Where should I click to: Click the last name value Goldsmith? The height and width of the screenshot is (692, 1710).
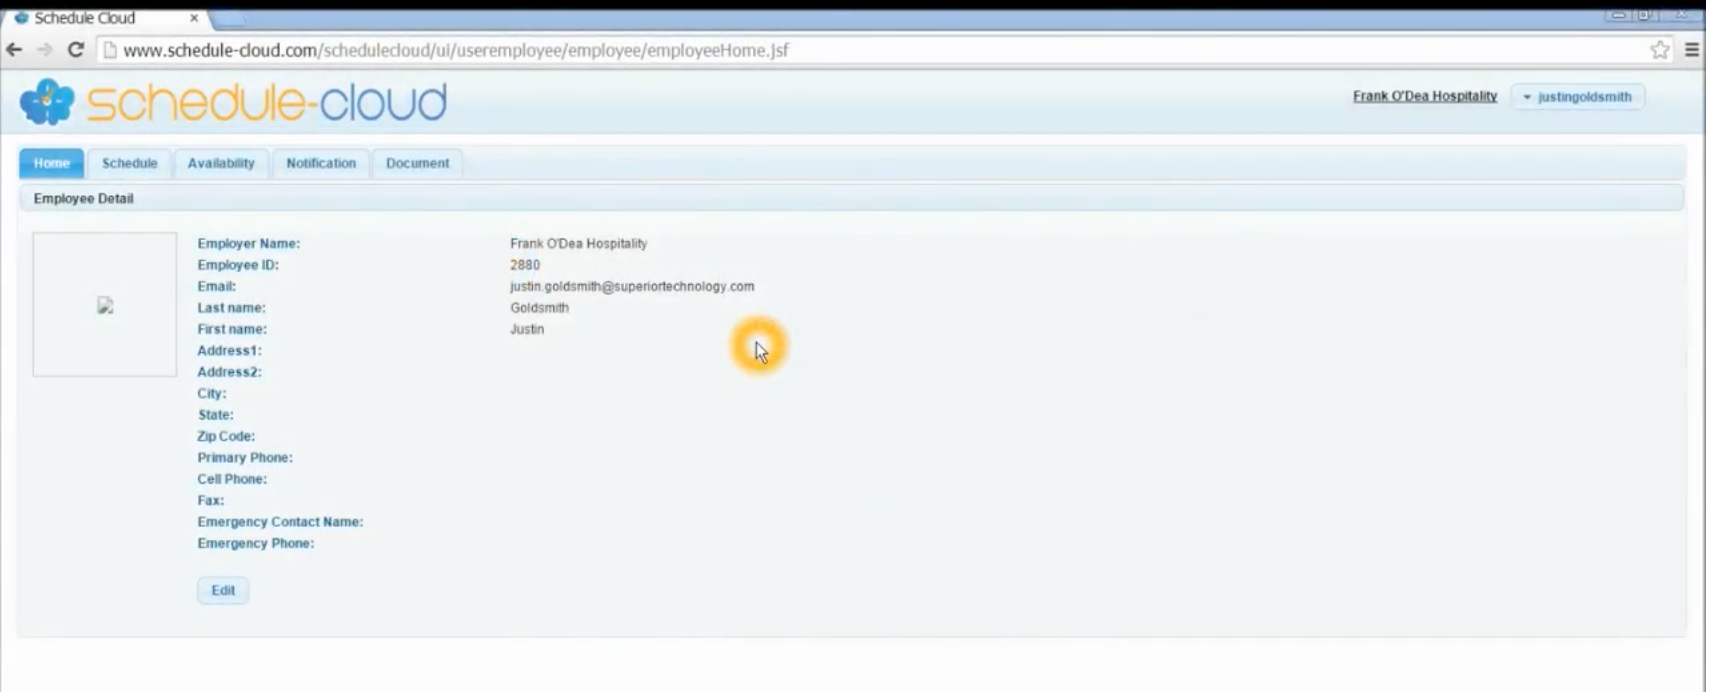(x=539, y=308)
